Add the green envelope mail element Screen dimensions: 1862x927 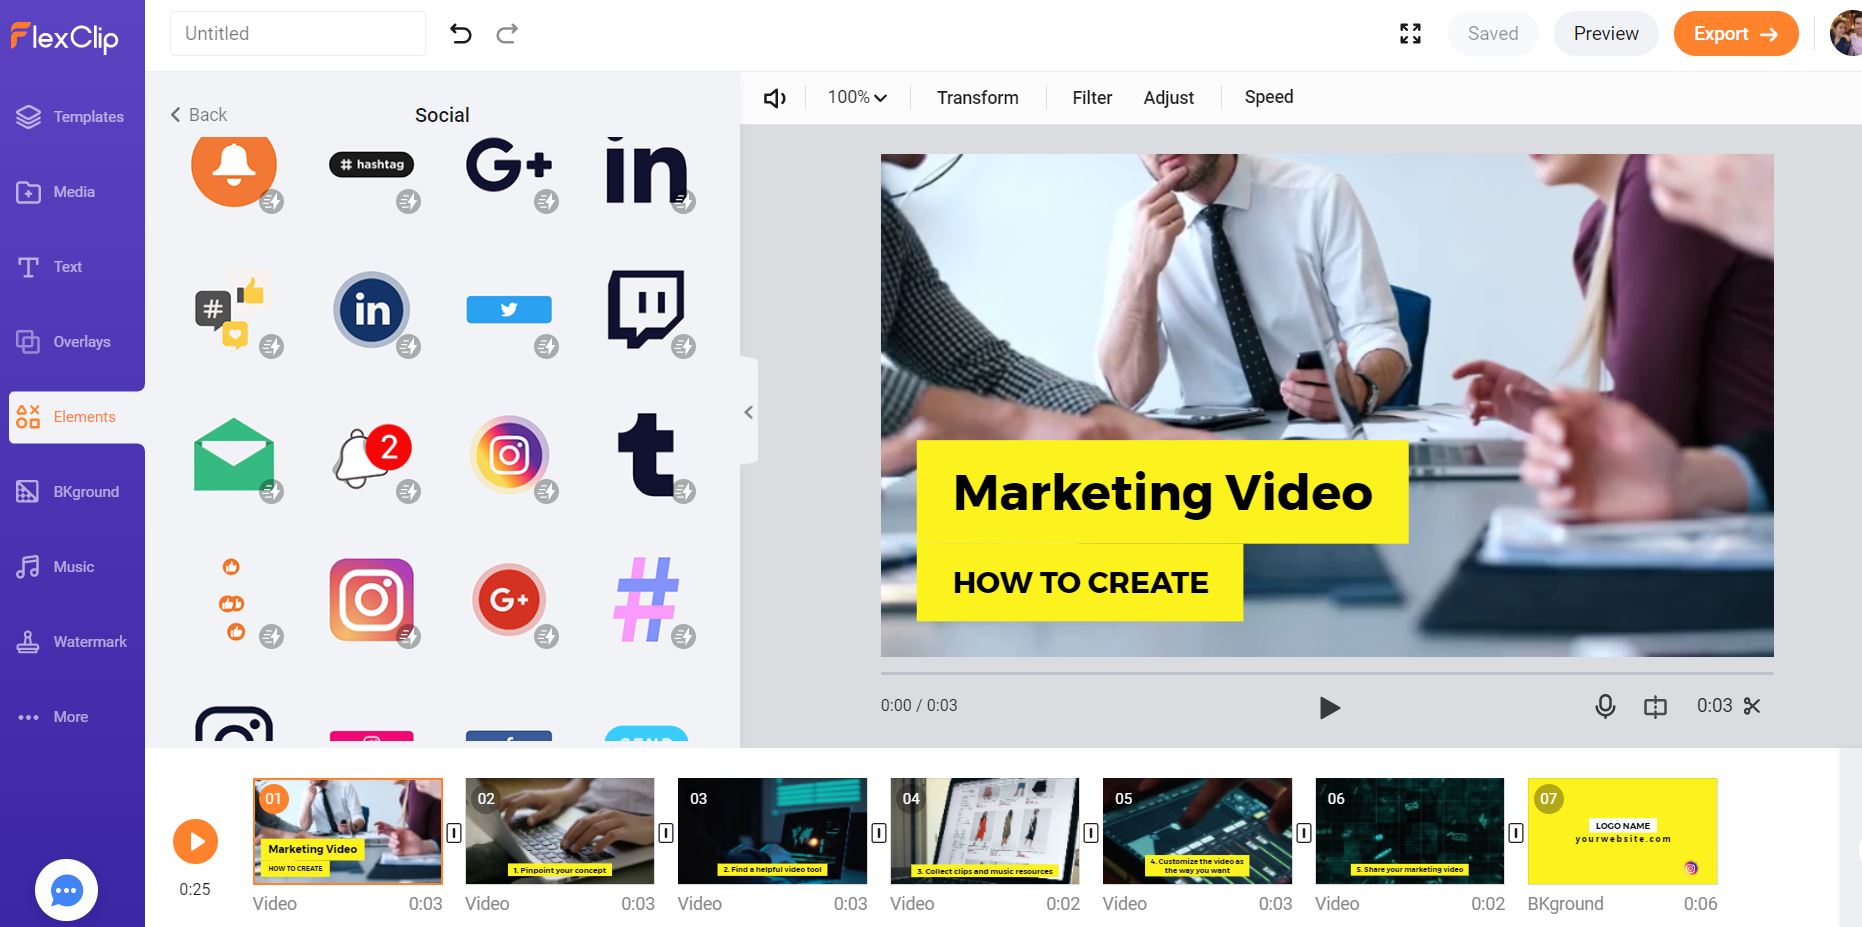pos(234,455)
